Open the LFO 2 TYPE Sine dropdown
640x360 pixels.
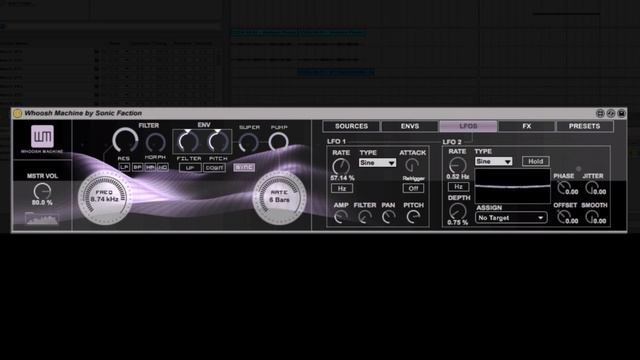point(493,162)
